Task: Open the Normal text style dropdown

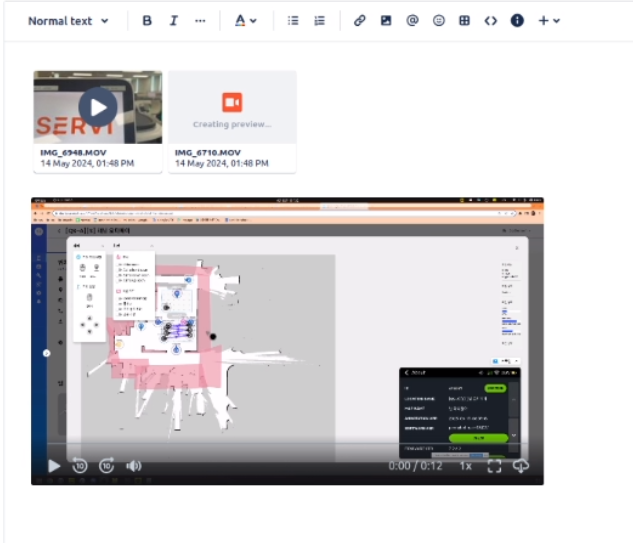Action: pos(68,21)
